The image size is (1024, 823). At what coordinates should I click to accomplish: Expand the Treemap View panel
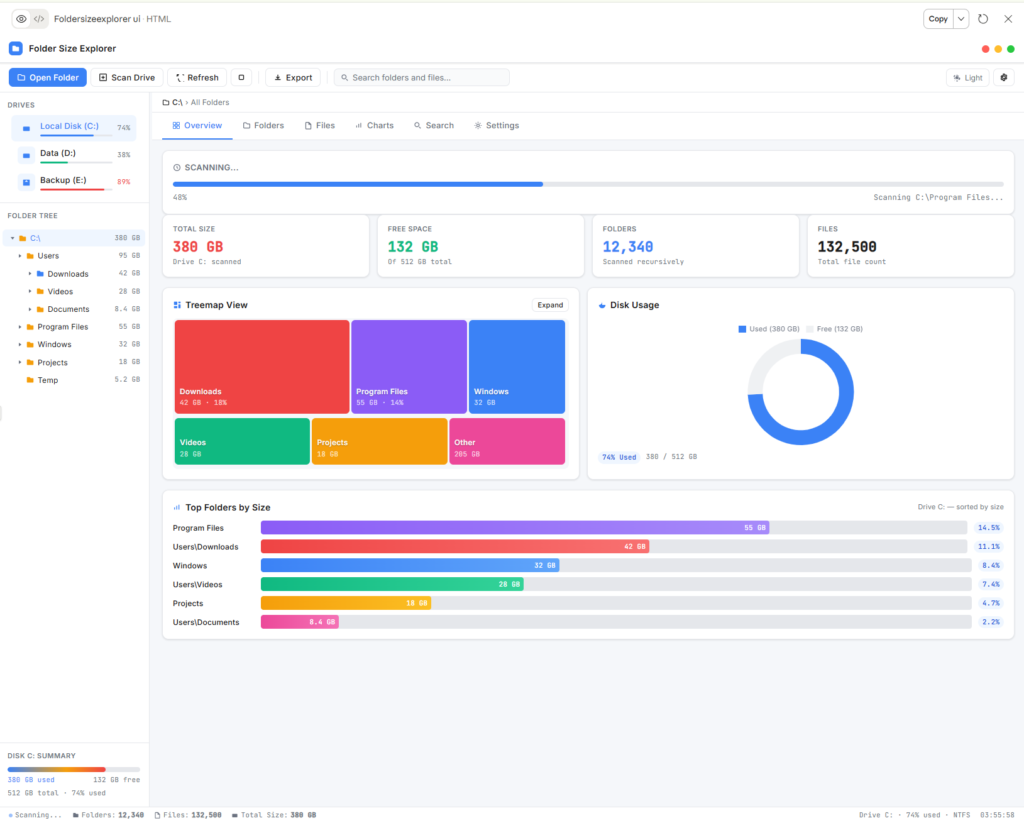(x=549, y=305)
